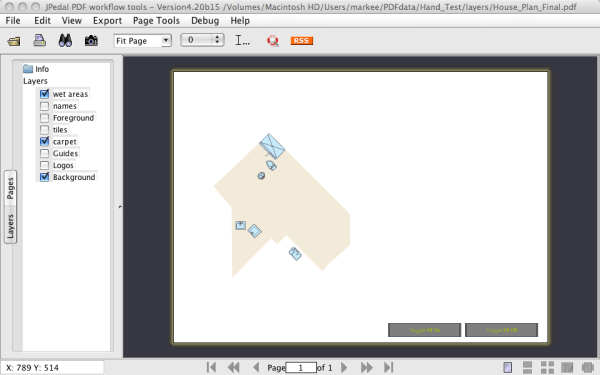This screenshot has height=375, width=600.
Task: Click the rotation value stepper arrows
Action: (x=217, y=40)
